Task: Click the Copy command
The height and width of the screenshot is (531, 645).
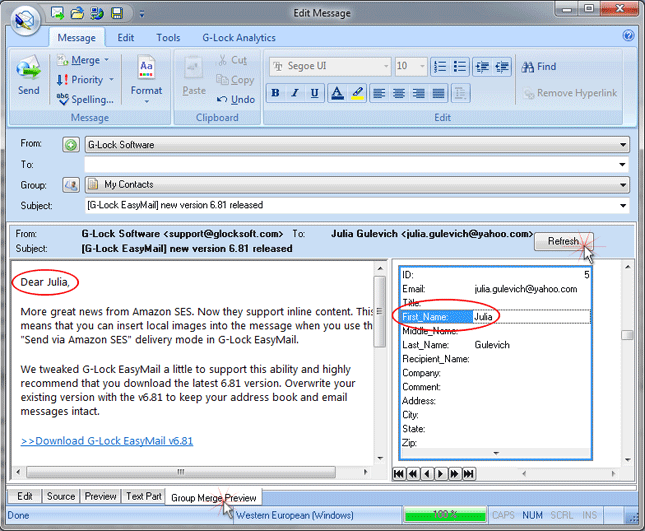Action: pos(235,80)
